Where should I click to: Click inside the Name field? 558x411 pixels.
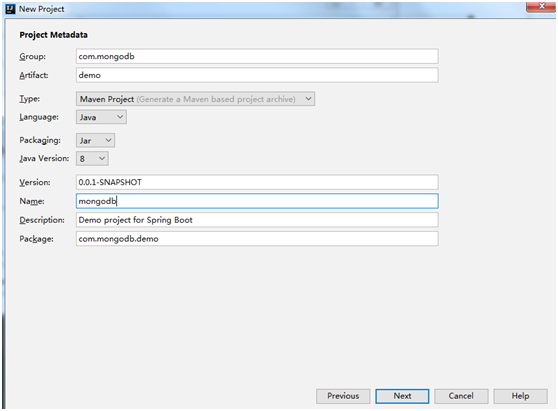tap(257, 201)
